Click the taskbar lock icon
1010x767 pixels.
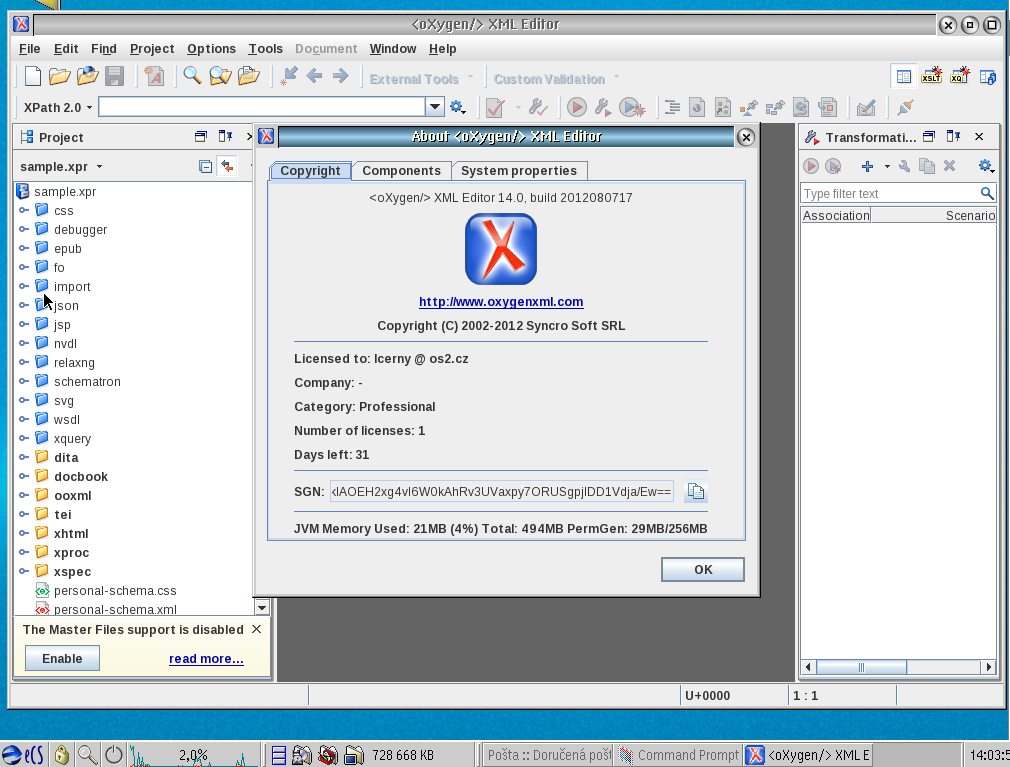62,755
